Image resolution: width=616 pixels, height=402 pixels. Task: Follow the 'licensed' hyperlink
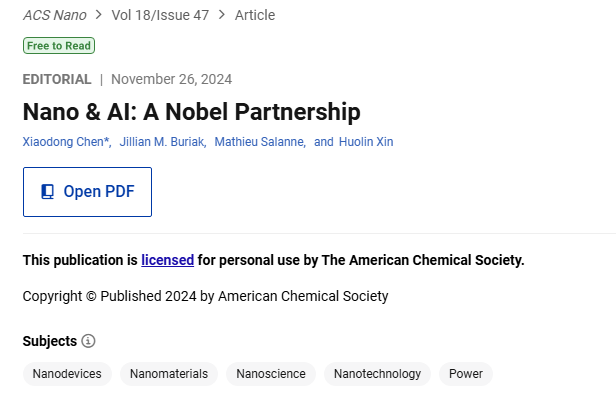point(168,260)
